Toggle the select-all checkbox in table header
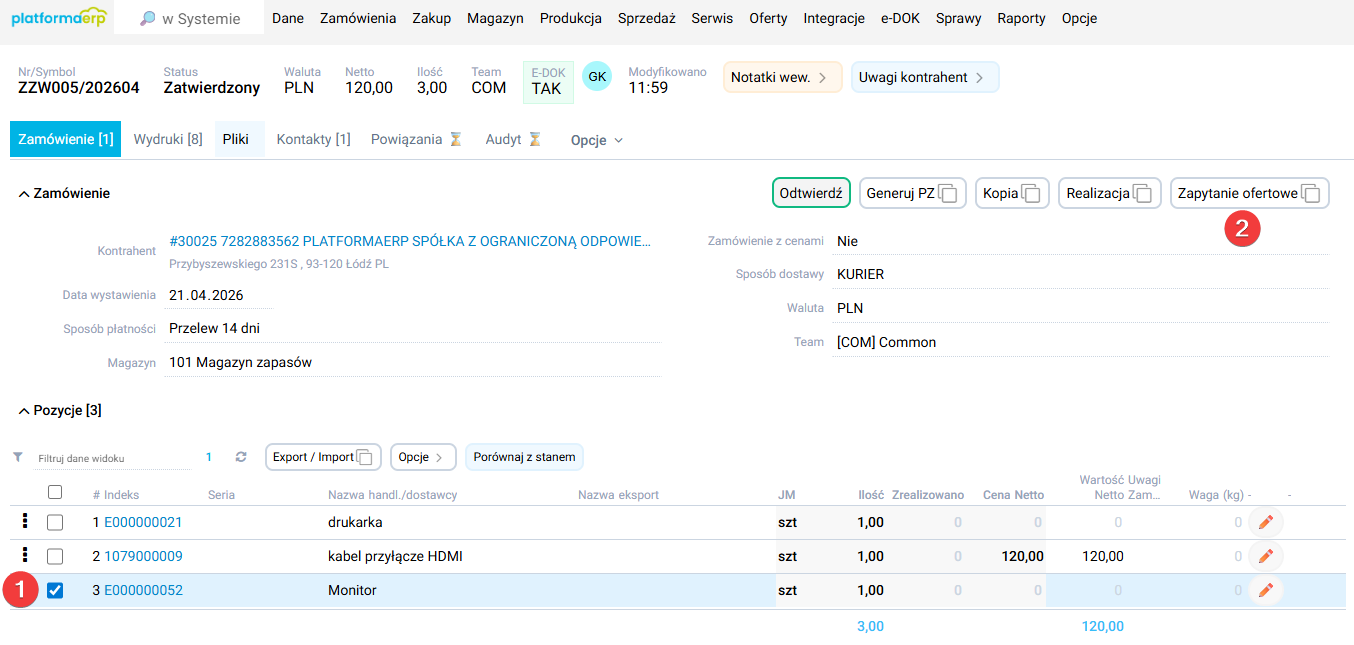The width and height of the screenshot is (1354, 645). click(55, 492)
